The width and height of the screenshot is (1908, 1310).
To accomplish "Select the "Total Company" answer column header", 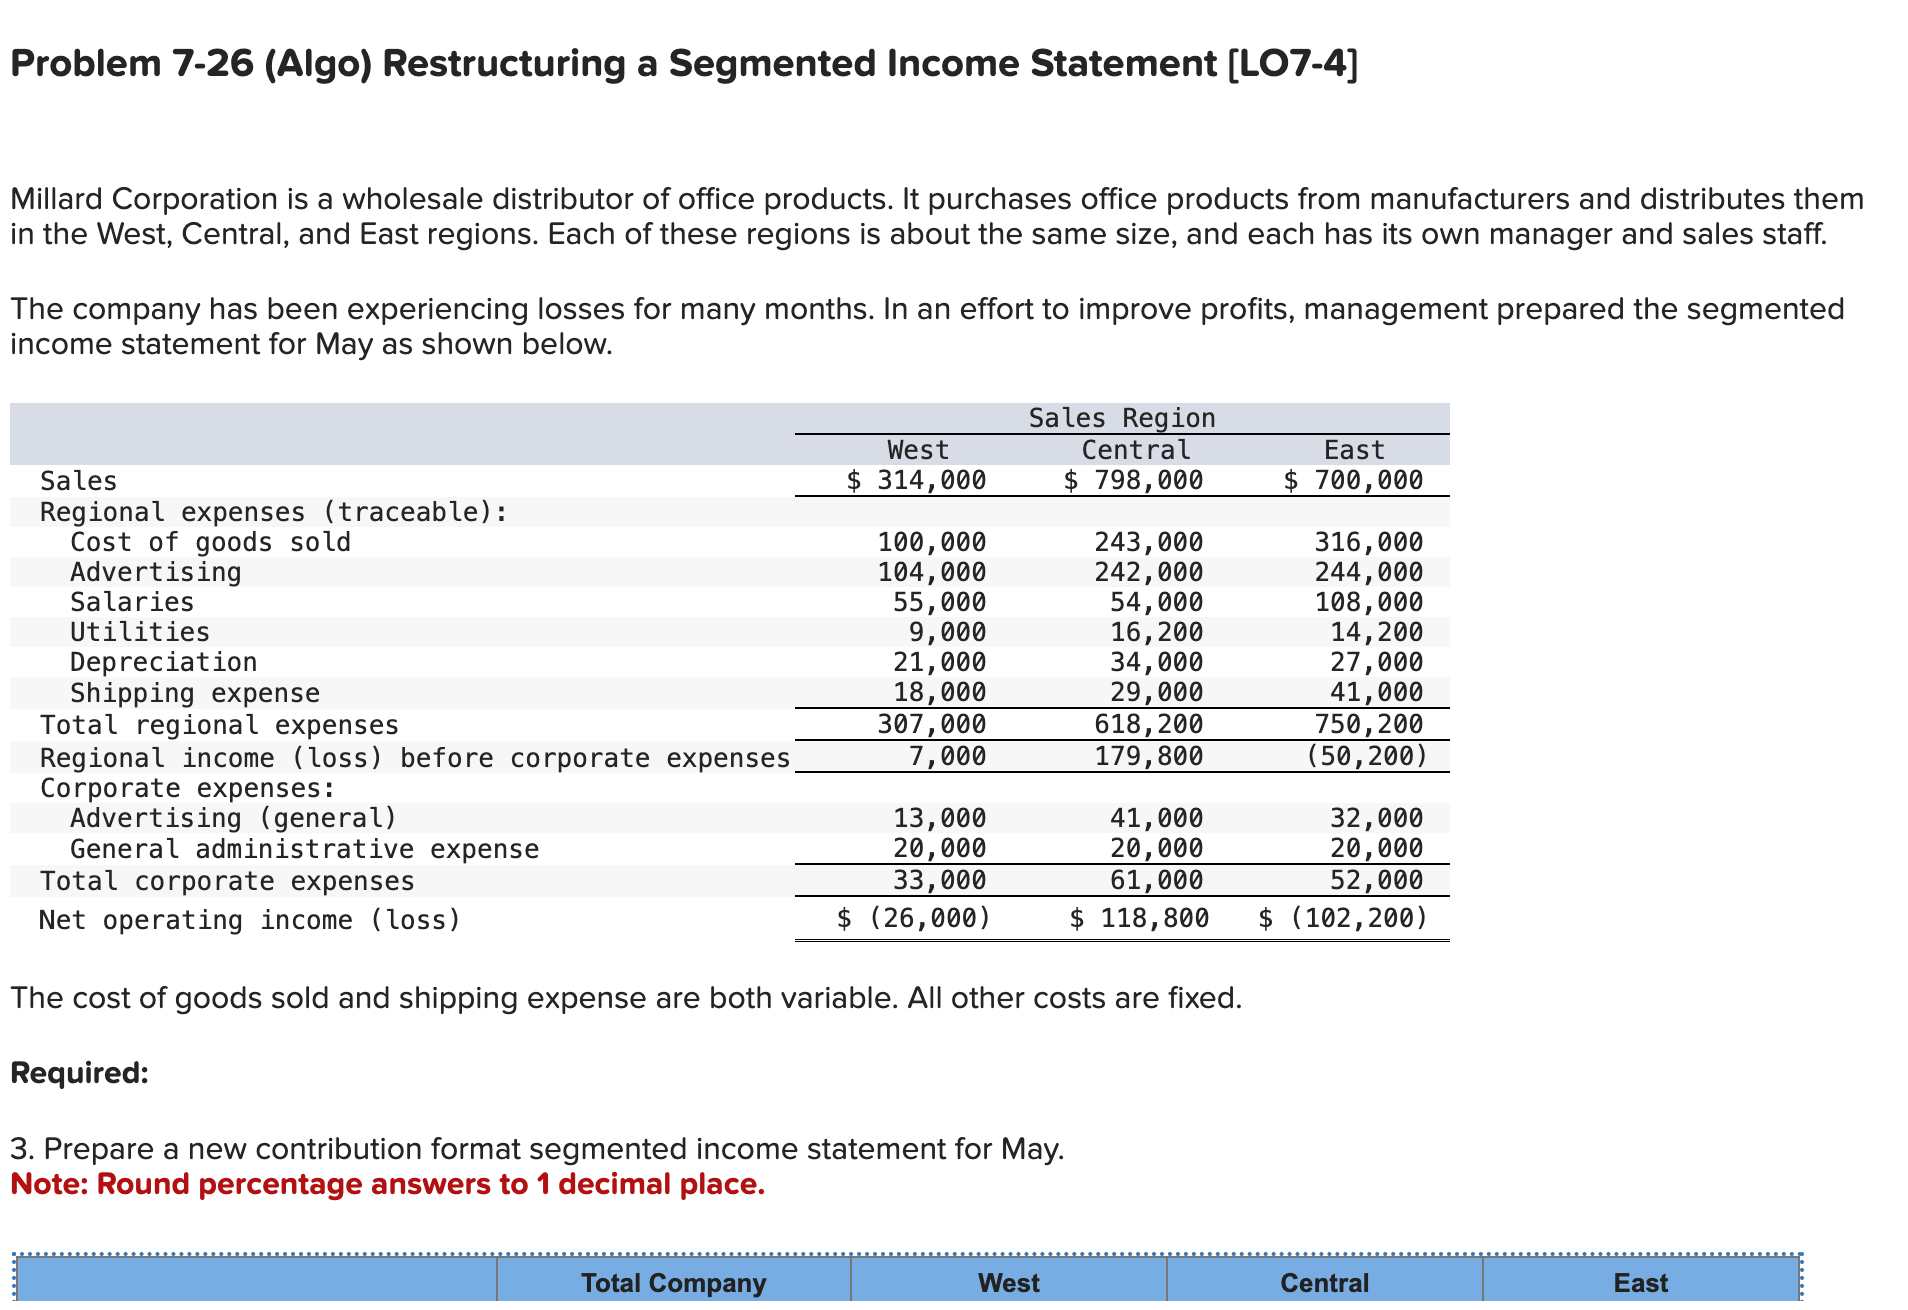I will point(672,1283).
